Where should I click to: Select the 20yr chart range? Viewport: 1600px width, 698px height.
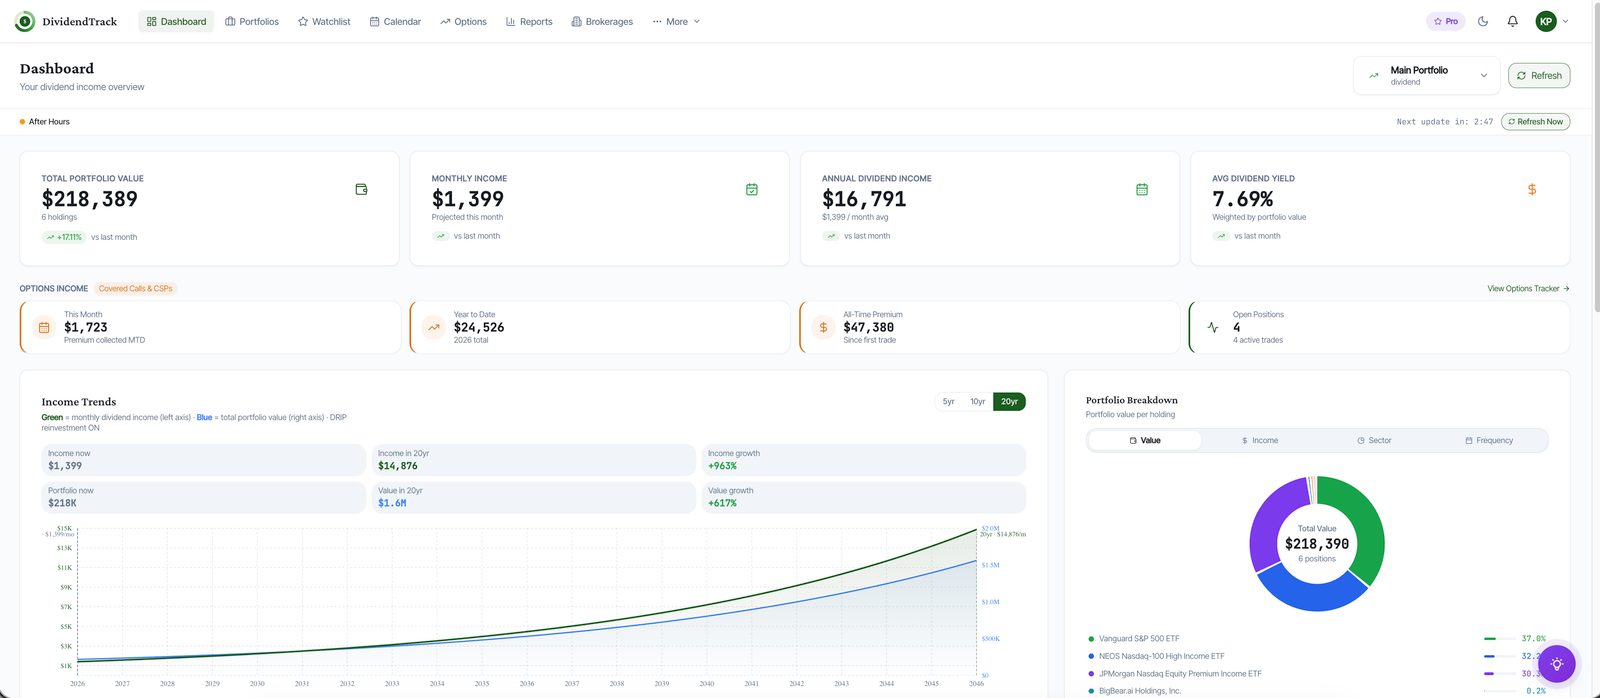pyautogui.click(x=1009, y=401)
